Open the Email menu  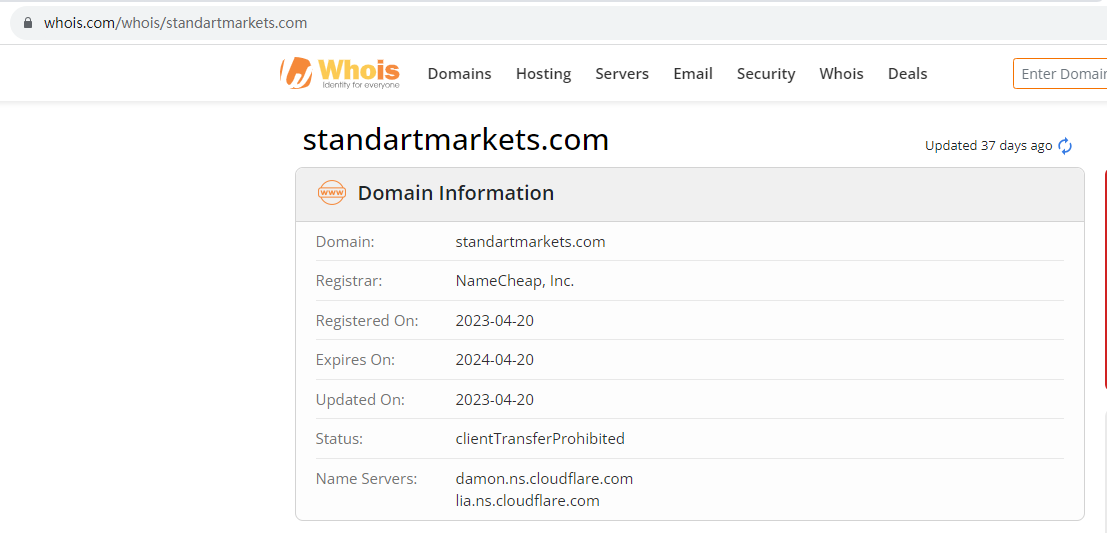(x=693, y=73)
